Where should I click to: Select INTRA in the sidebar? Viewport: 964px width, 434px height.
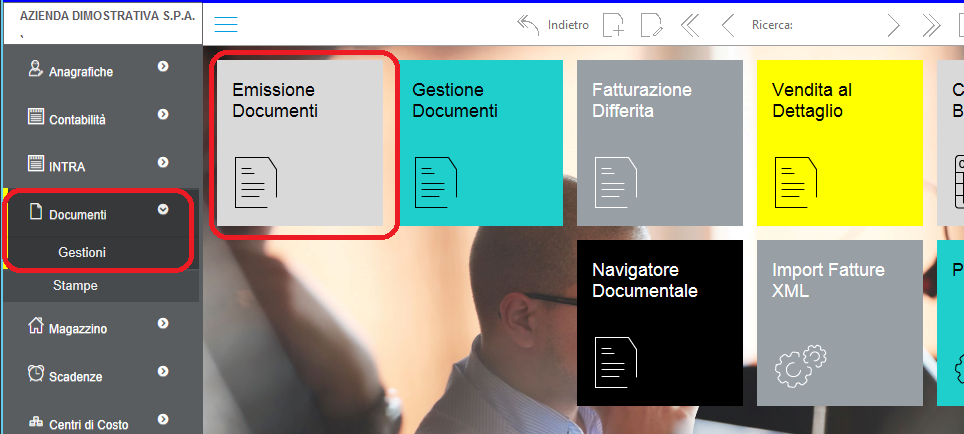[67, 167]
